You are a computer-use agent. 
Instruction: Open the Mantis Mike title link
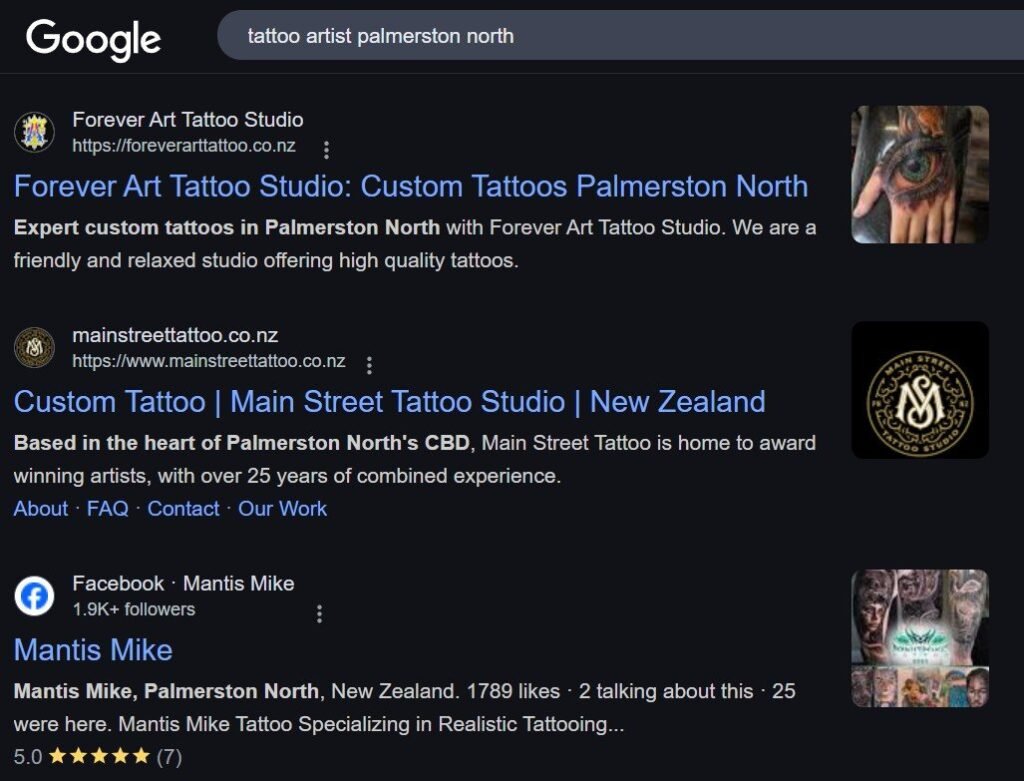(x=93, y=650)
